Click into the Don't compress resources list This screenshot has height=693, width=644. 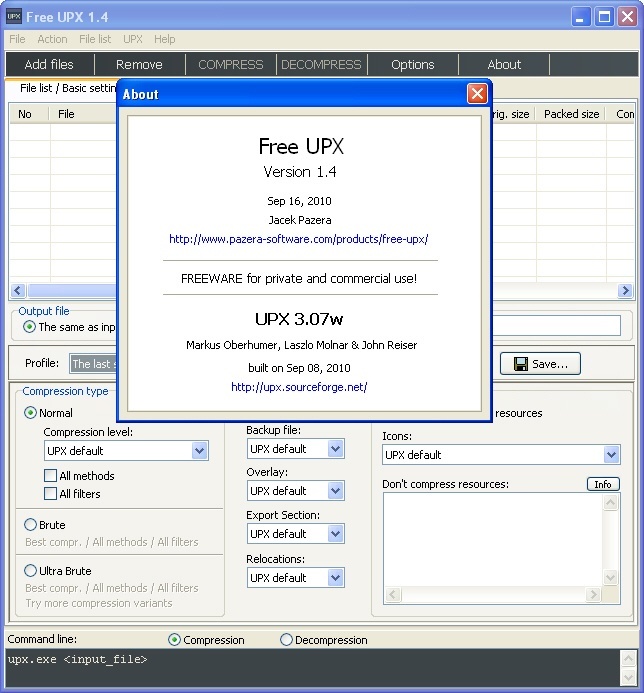tap(493, 540)
